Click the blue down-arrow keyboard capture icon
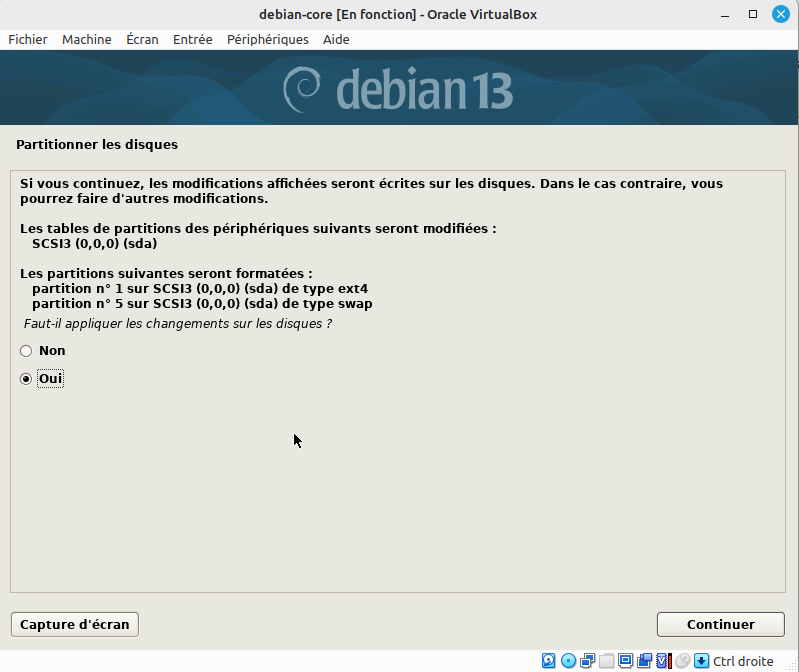Viewport: 799px width, 672px height. 701,661
